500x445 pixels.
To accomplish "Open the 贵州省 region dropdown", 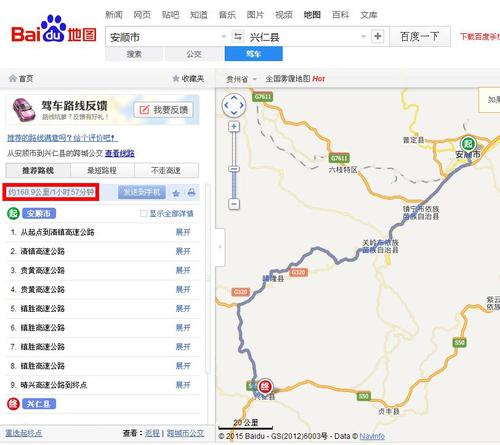I will (x=241, y=79).
